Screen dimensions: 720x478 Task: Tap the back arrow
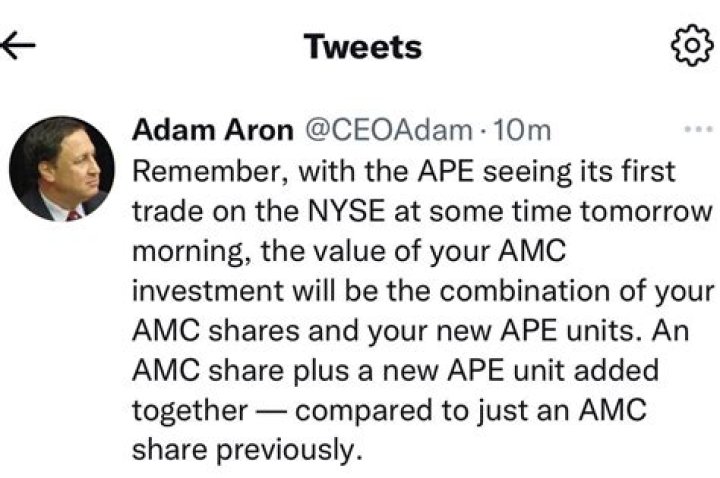coord(19,46)
